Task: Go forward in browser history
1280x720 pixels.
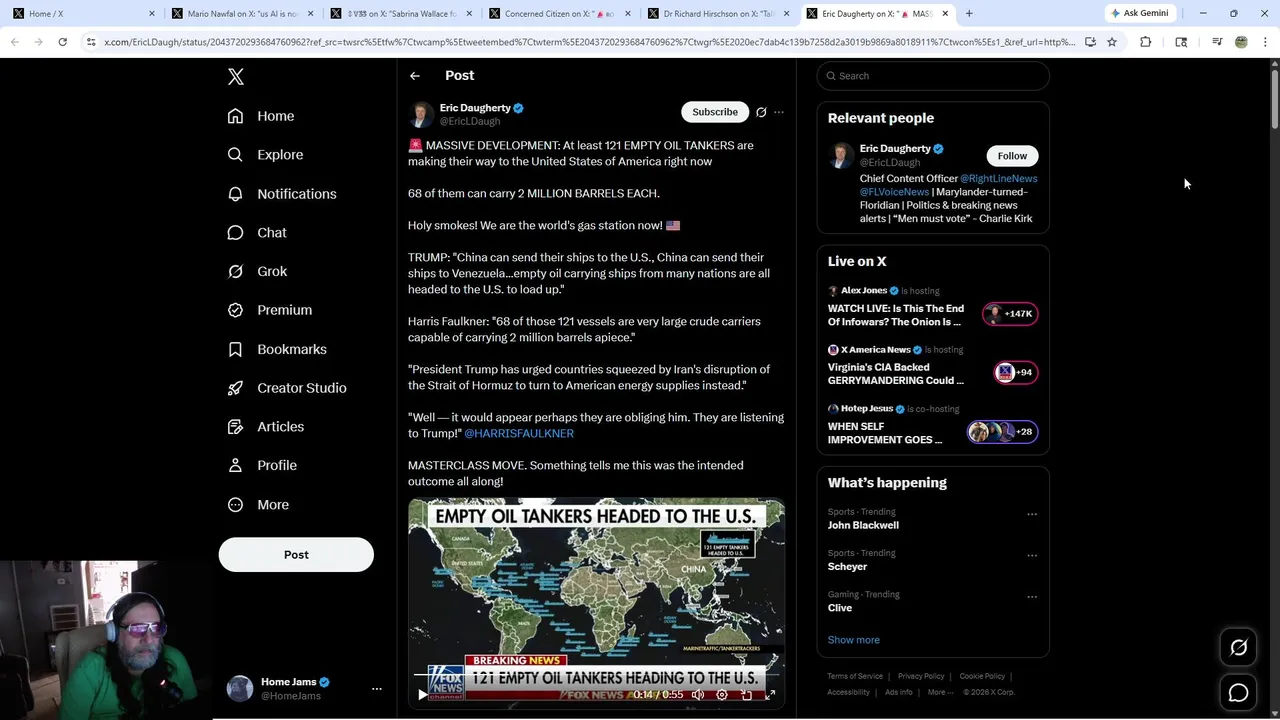Action: [x=38, y=42]
